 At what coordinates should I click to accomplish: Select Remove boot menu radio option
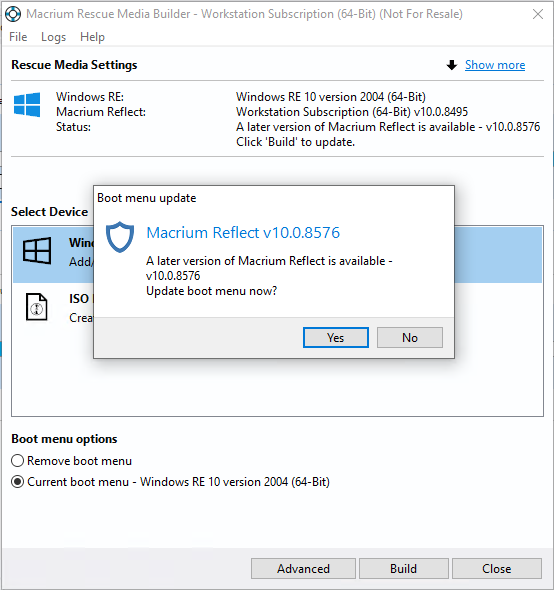click(x=17, y=461)
